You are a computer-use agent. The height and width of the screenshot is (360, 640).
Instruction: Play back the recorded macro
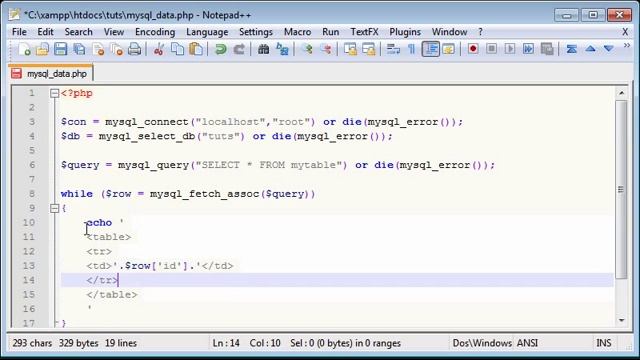510,49
